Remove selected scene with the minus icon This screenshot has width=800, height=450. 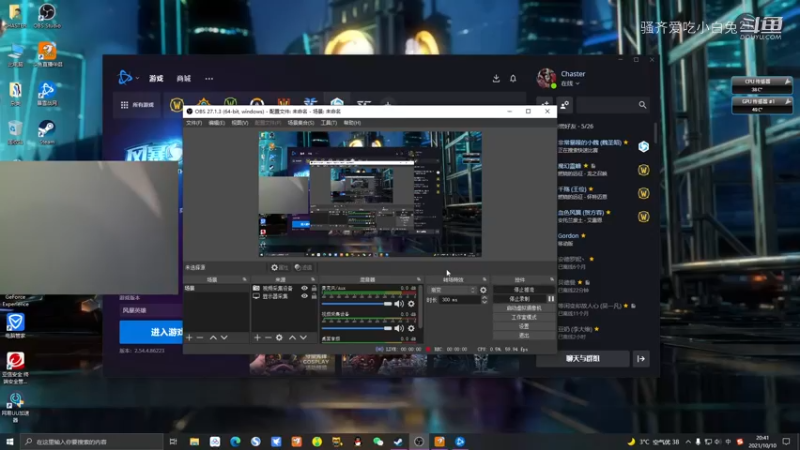click(x=200, y=338)
